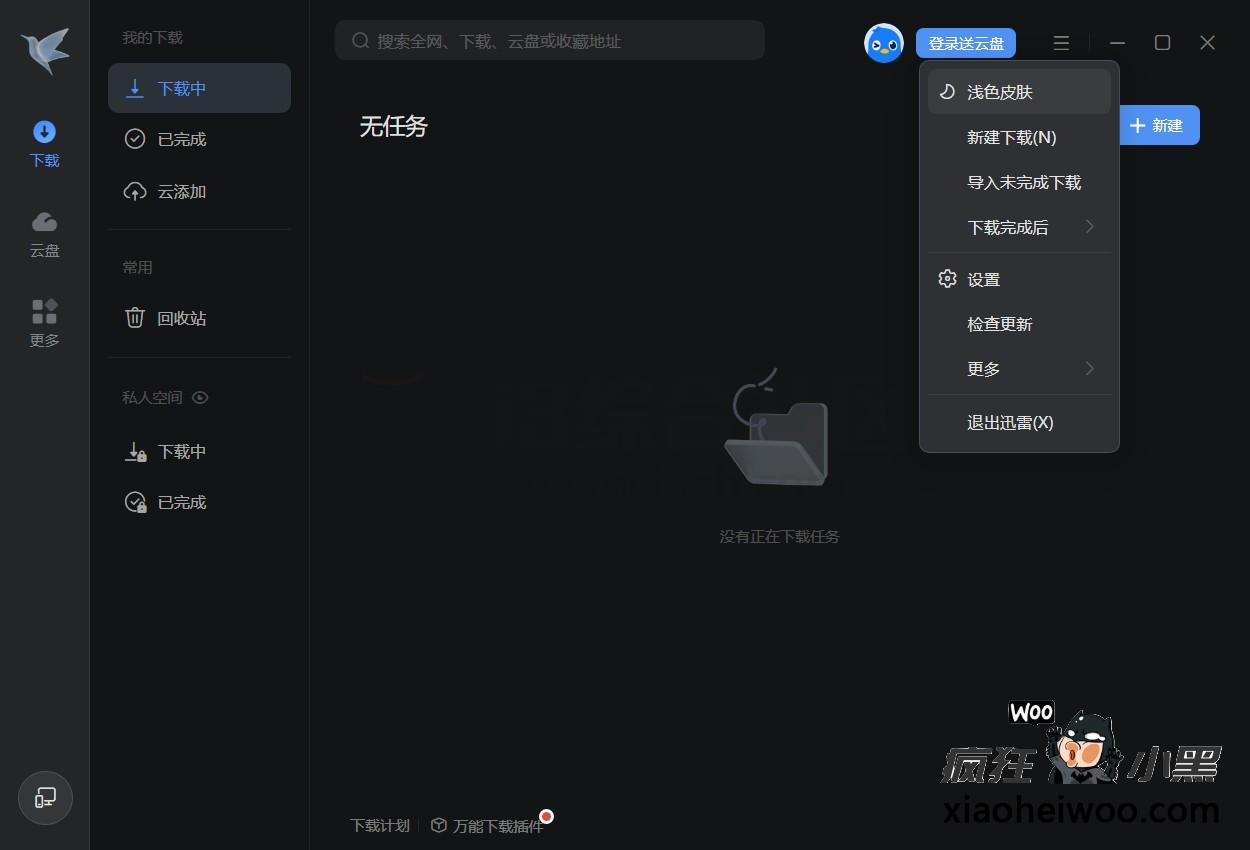Expand the 更多 submenu in the menu
The image size is (1250, 850).
(x=983, y=368)
